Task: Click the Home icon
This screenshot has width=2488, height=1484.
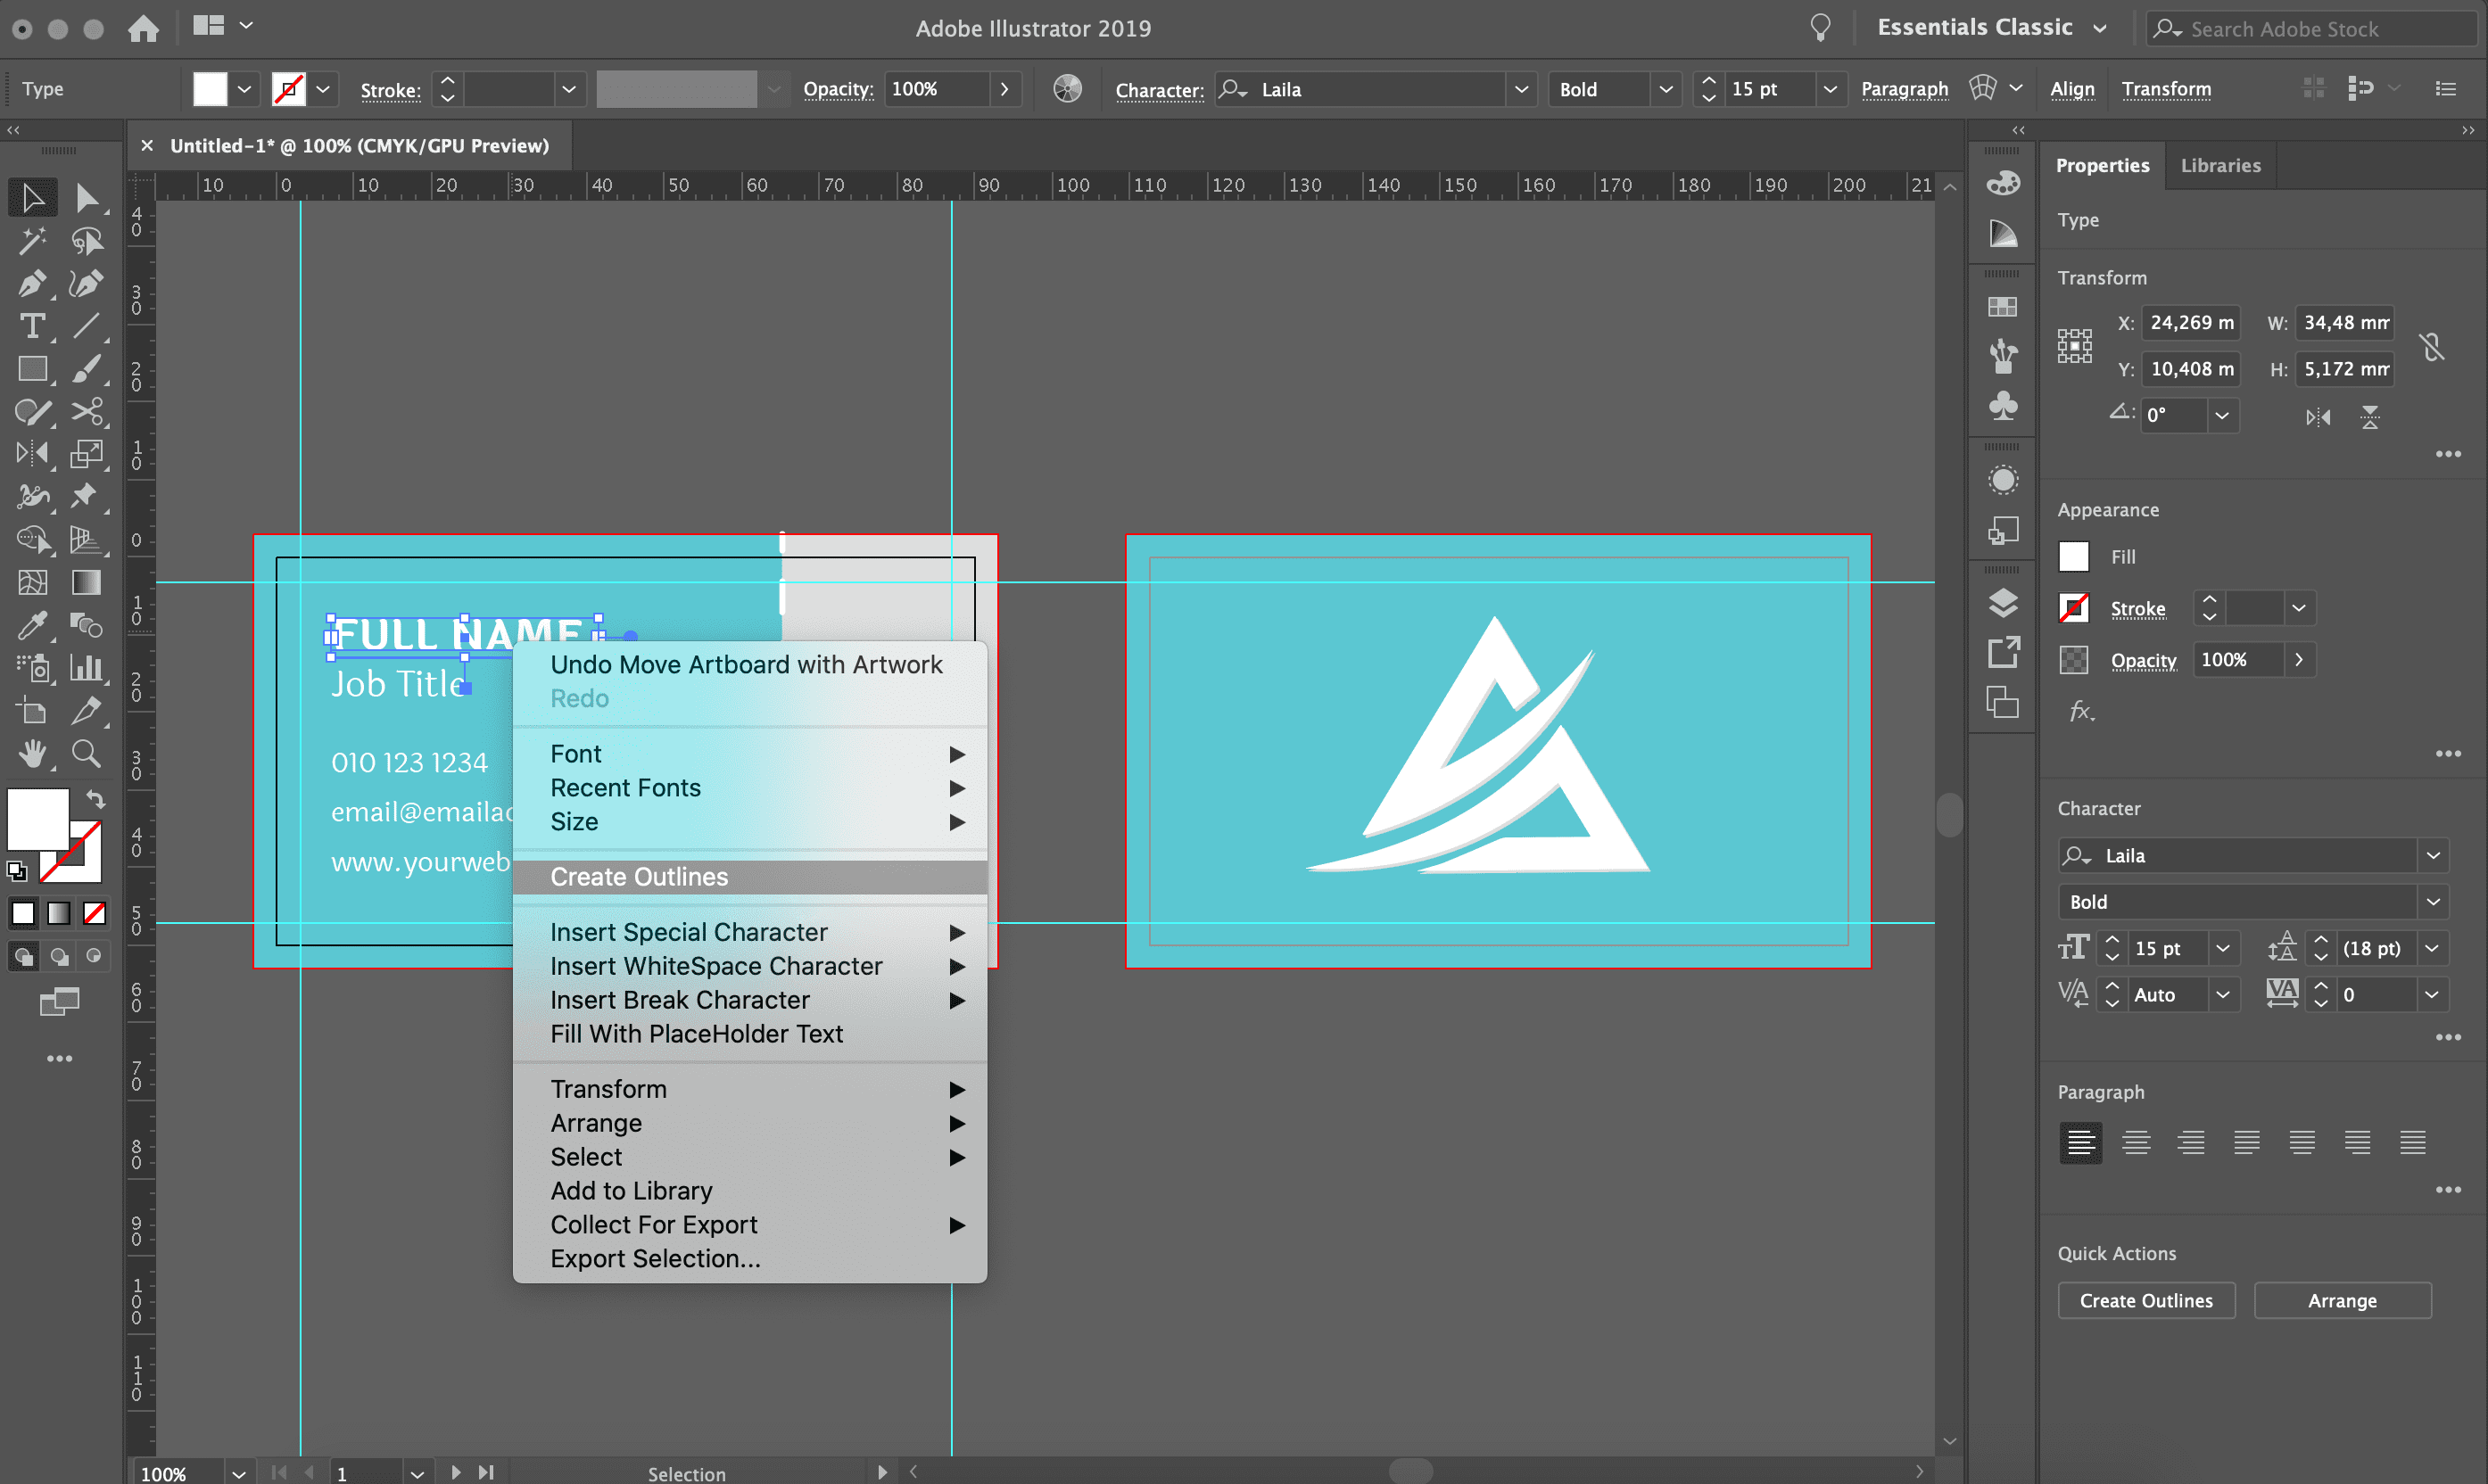Action: pos(143,28)
